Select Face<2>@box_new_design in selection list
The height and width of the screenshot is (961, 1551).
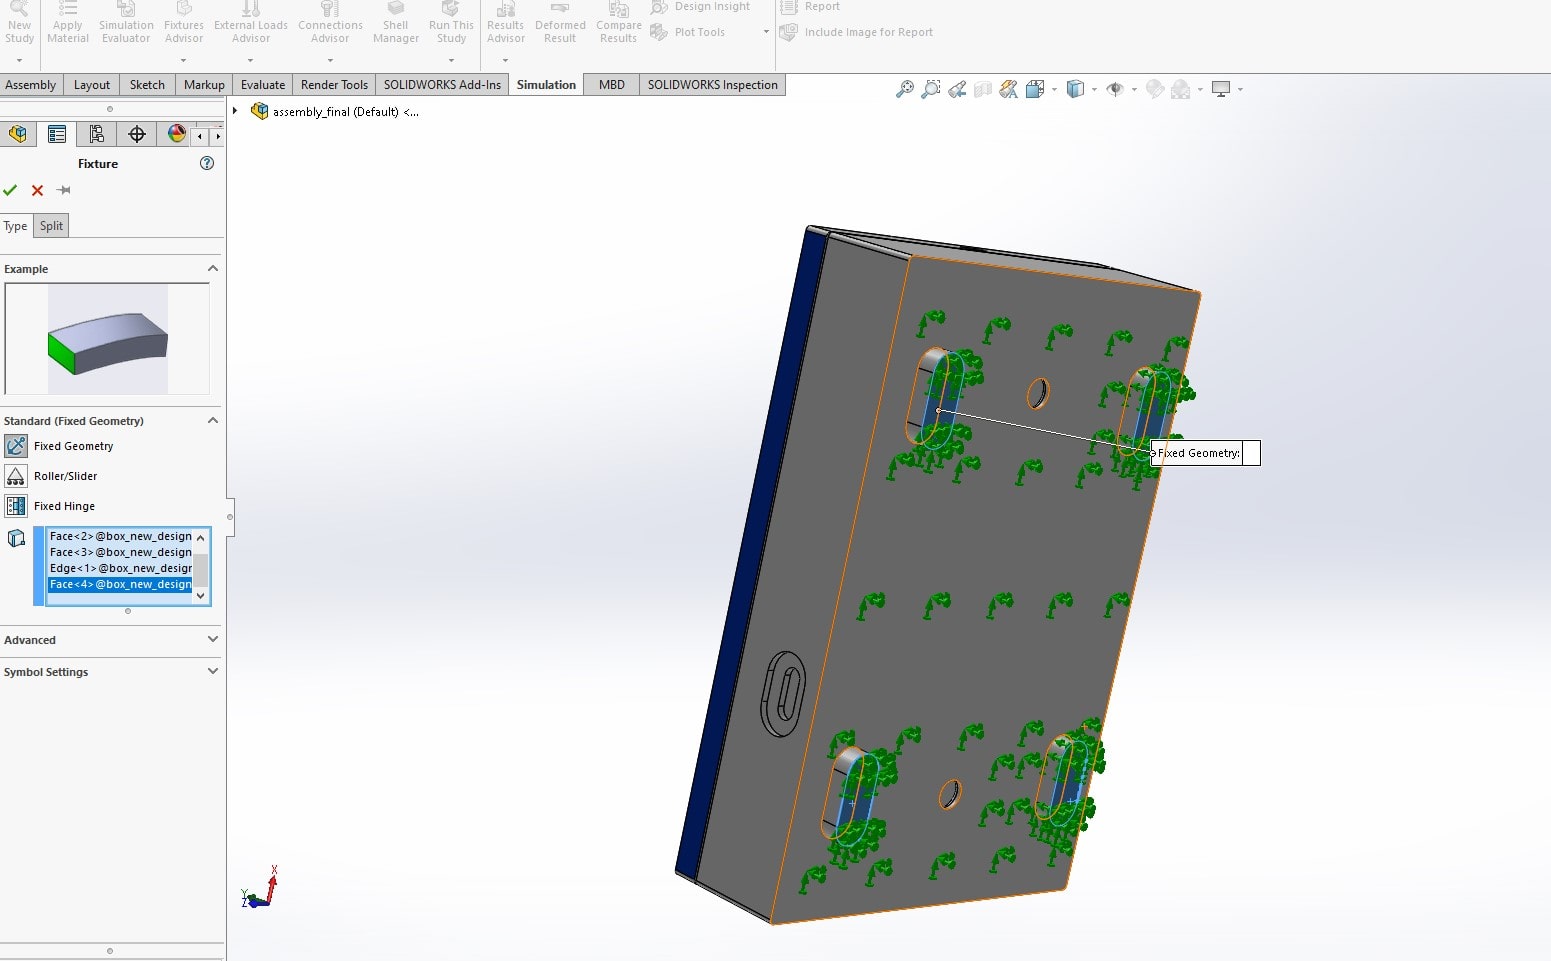coord(120,536)
